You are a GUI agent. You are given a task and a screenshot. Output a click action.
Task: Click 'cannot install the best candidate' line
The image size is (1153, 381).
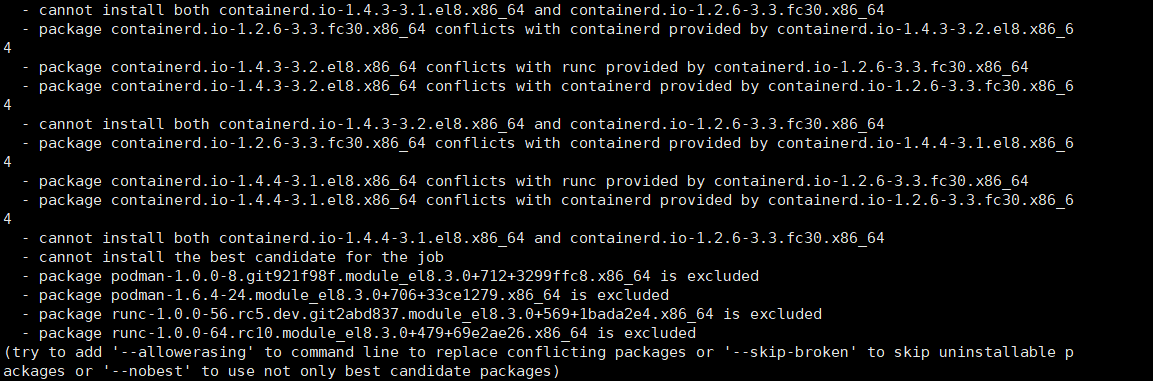[241, 257]
